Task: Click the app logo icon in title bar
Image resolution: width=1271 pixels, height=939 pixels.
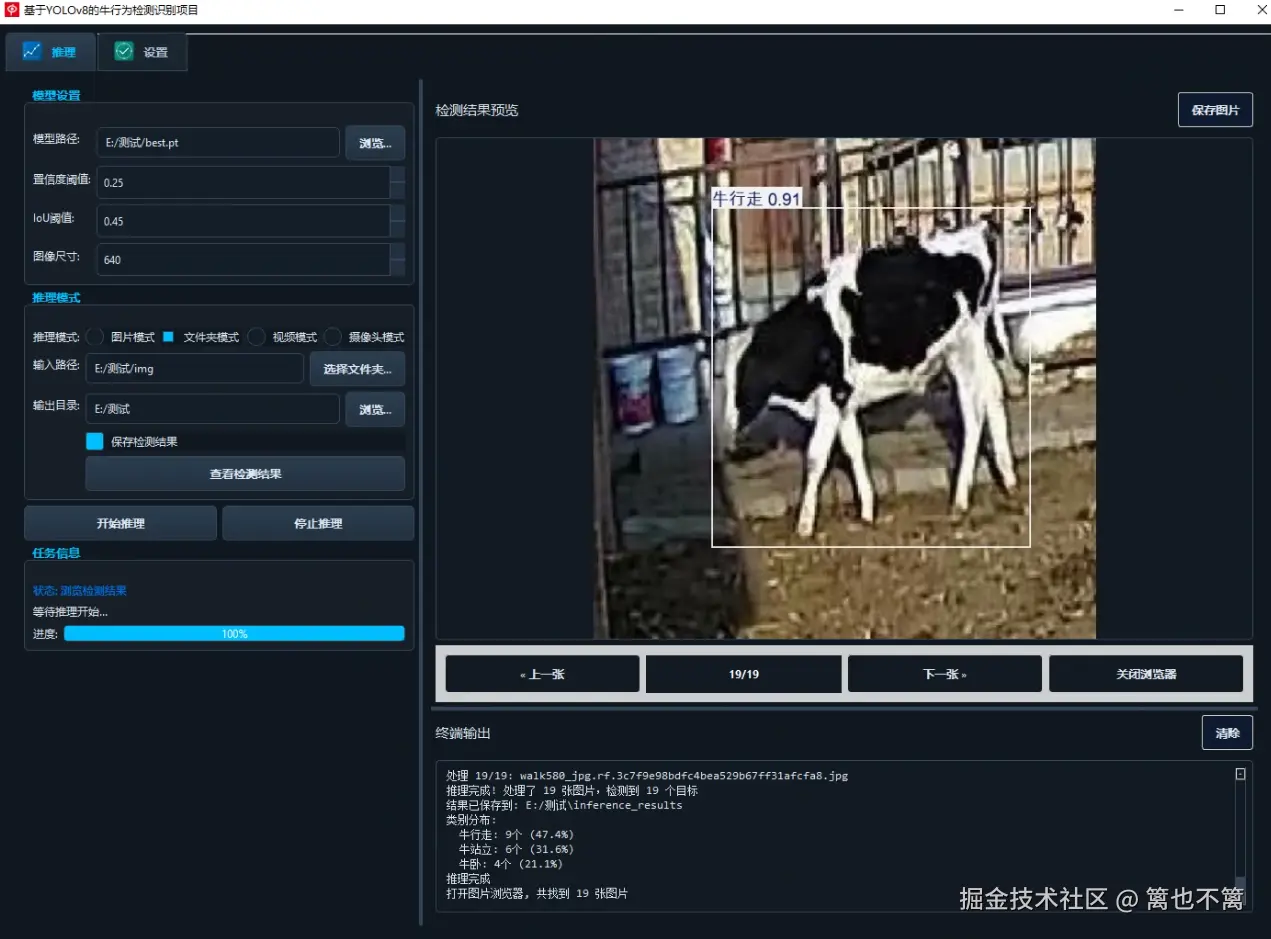Action: pyautogui.click(x=12, y=10)
